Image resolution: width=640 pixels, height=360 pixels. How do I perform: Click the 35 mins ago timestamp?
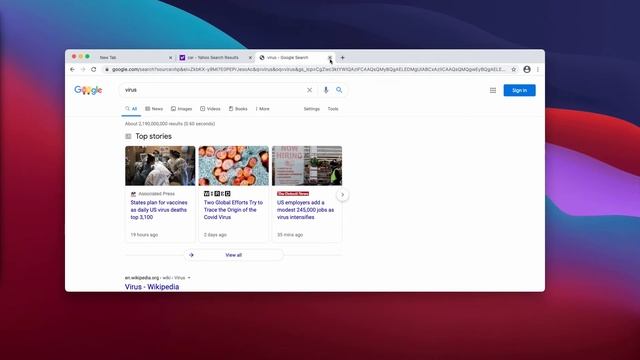coord(290,235)
